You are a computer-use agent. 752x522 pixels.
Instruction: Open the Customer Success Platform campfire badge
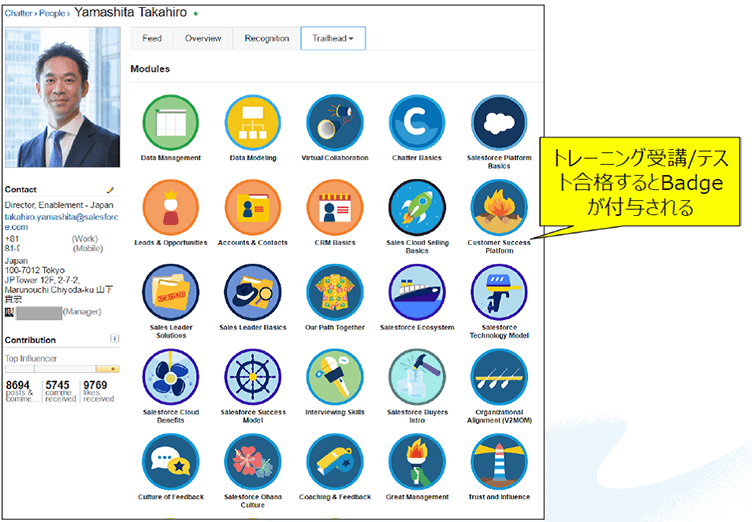click(x=499, y=208)
